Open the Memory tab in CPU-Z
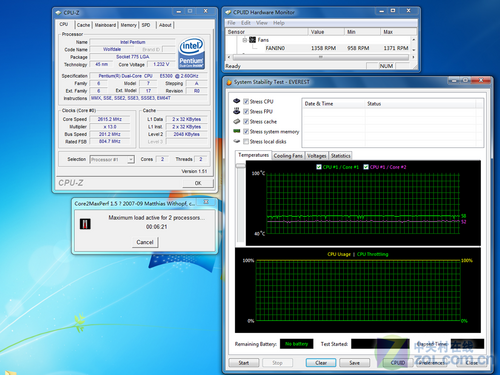The width and height of the screenshot is (500, 375). [128, 25]
